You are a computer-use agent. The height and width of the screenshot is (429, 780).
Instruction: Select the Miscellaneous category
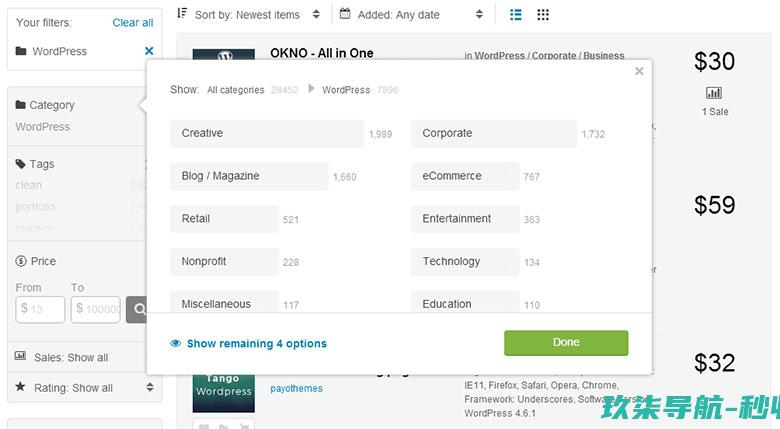(224, 302)
